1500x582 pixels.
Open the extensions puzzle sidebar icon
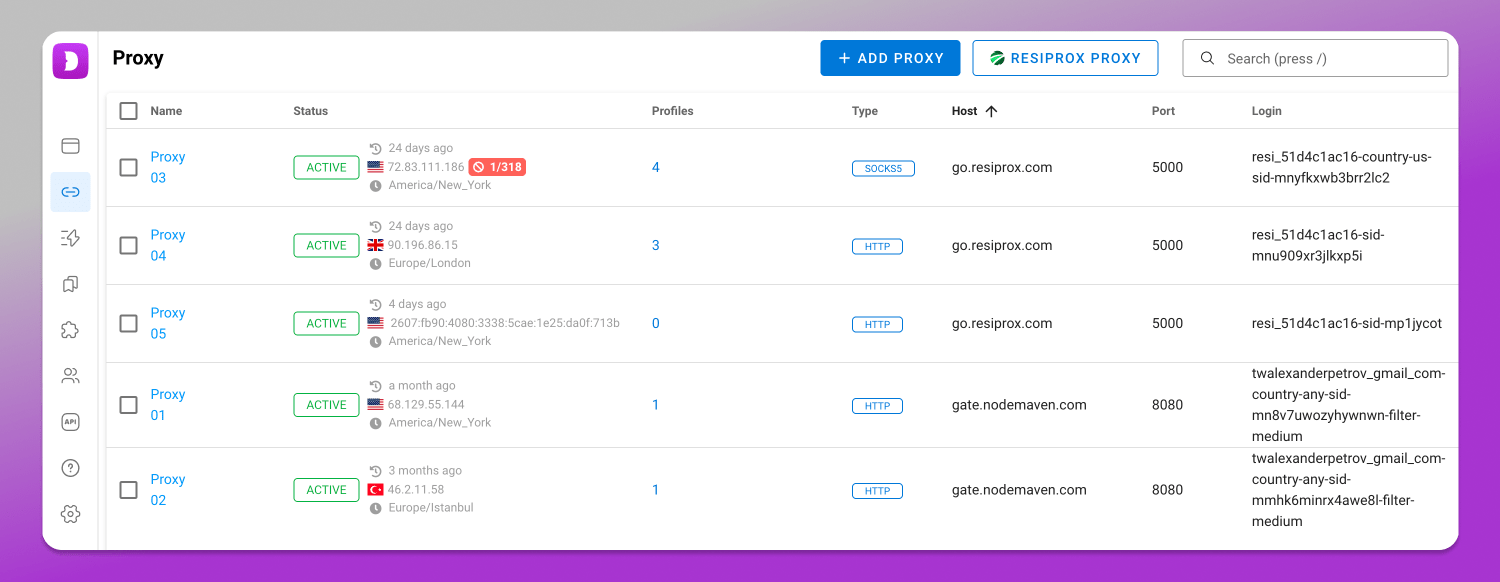[x=70, y=330]
